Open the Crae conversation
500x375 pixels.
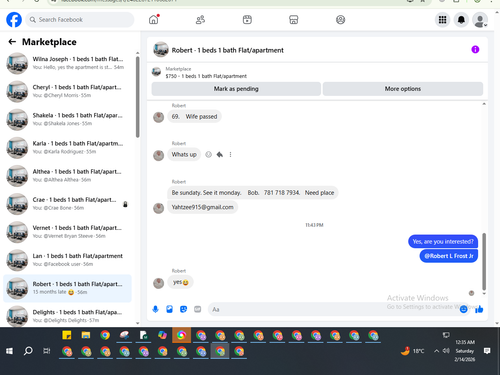(67, 204)
